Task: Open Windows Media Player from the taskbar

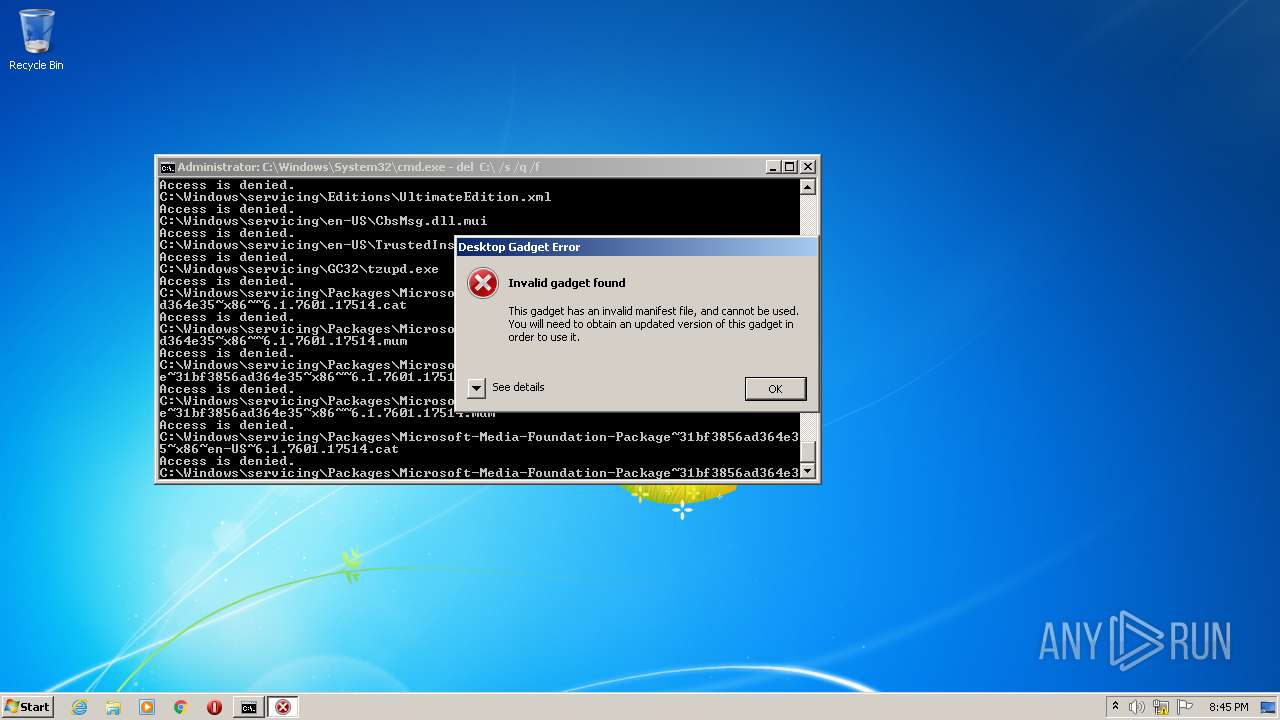Action: tap(147, 707)
